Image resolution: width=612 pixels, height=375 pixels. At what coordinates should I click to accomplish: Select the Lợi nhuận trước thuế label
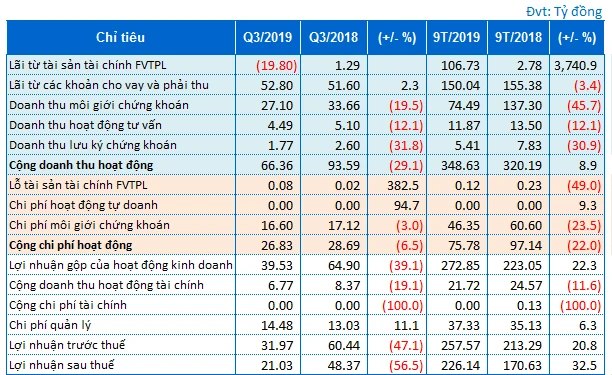click(67, 345)
